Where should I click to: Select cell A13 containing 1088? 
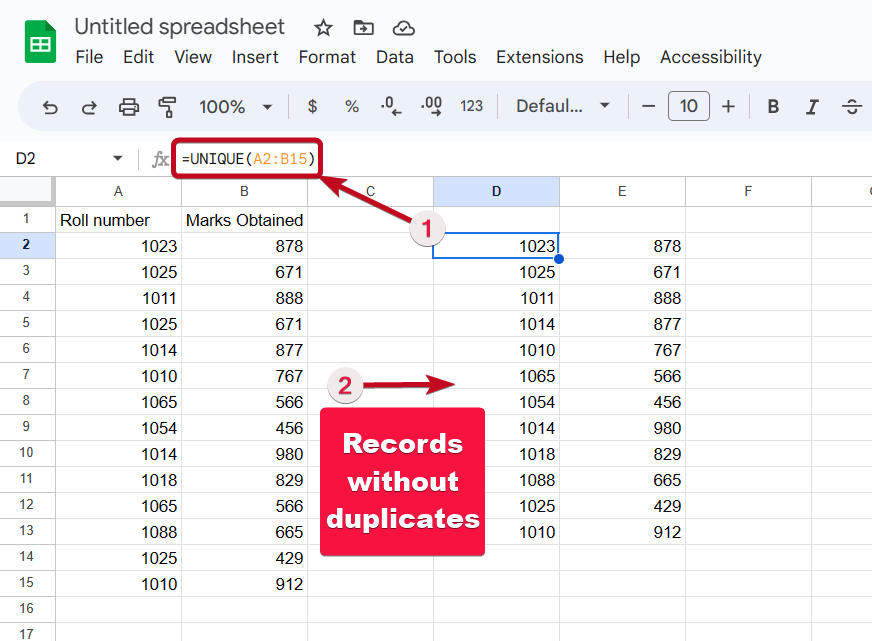click(x=118, y=532)
